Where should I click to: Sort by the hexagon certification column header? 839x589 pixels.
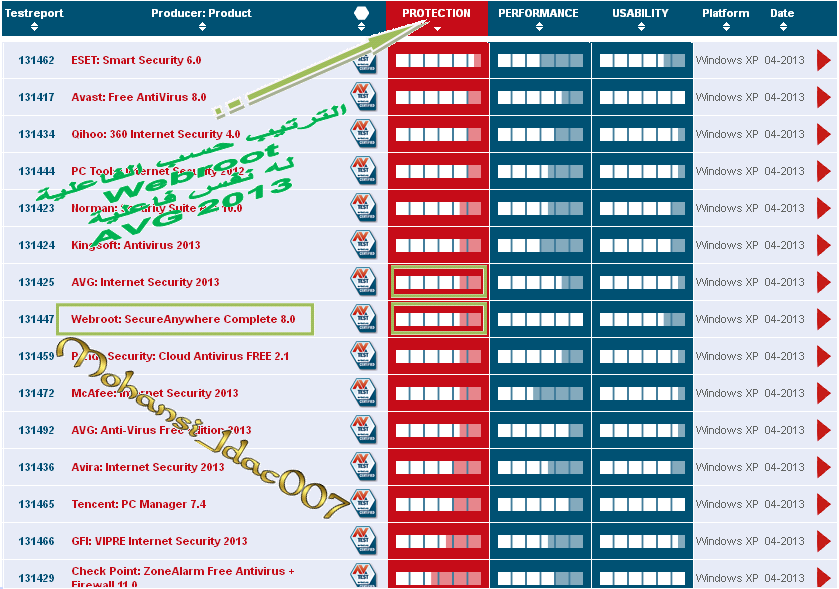(x=362, y=18)
